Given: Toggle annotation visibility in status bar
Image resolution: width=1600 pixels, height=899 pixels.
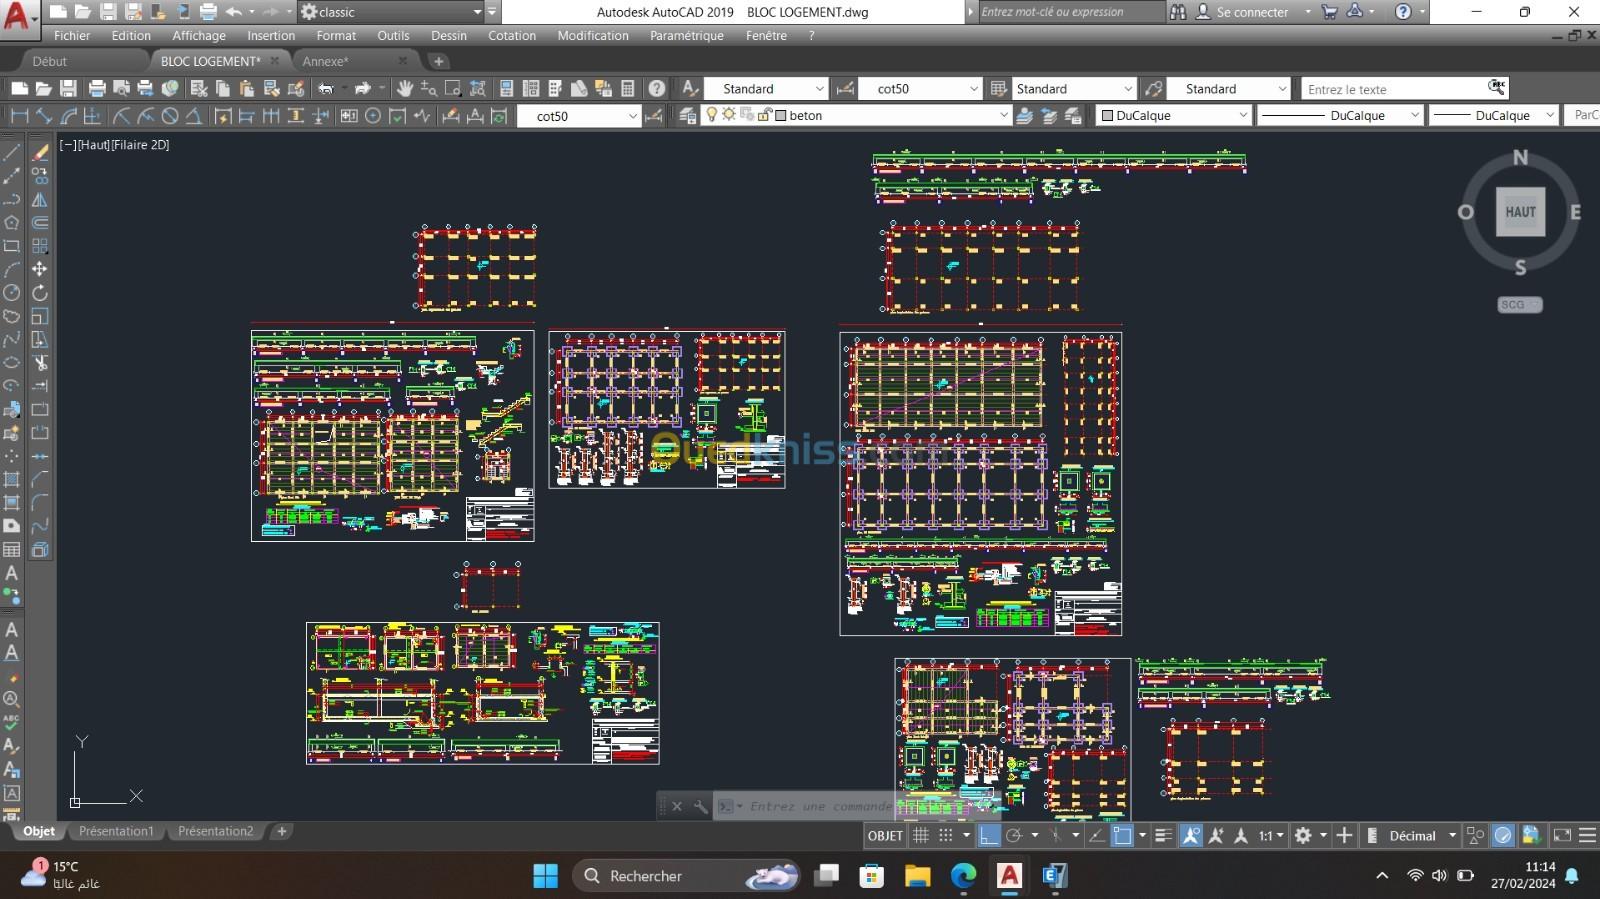Looking at the screenshot, I should pyautogui.click(x=1191, y=835).
